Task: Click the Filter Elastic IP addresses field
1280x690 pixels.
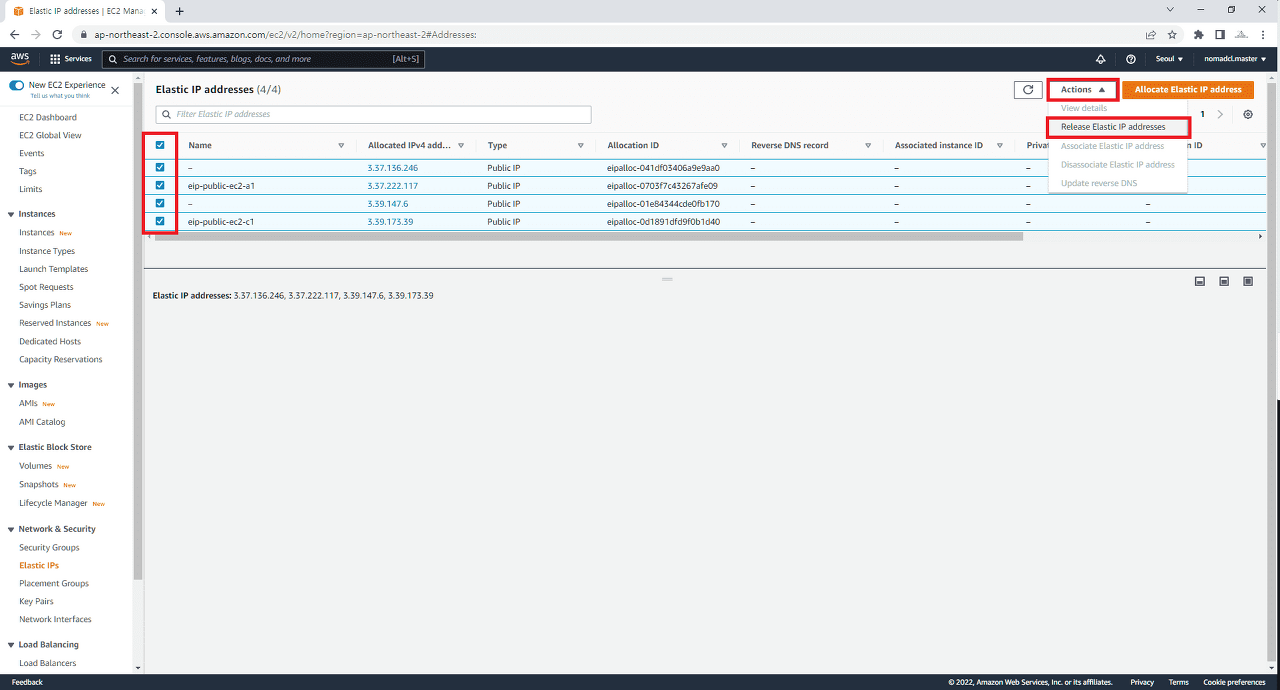Action: [373, 115]
